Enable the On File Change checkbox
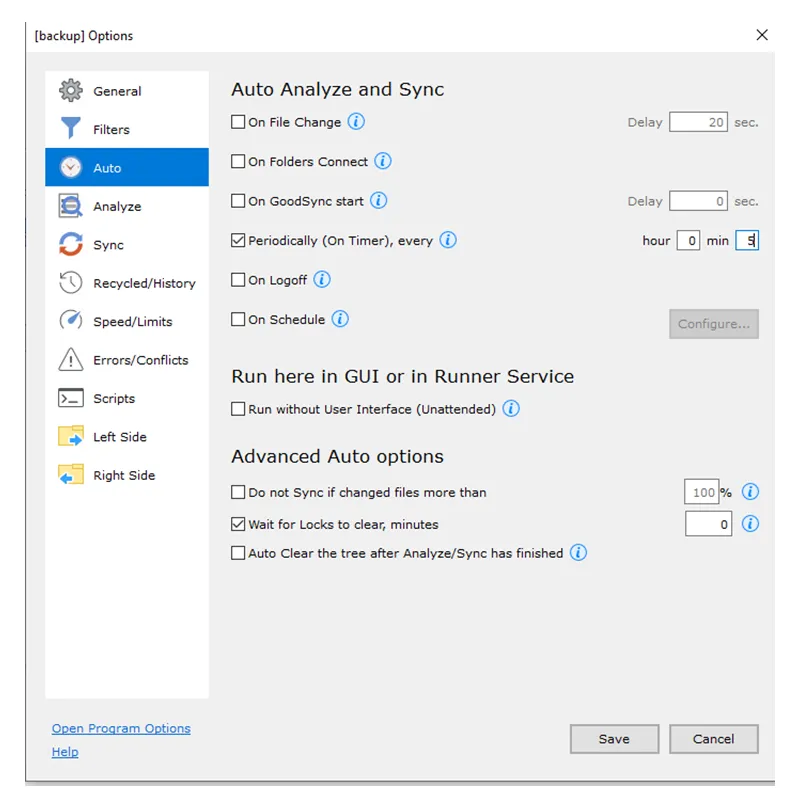Image resolution: width=801 pixels, height=807 pixels. (238, 122)
